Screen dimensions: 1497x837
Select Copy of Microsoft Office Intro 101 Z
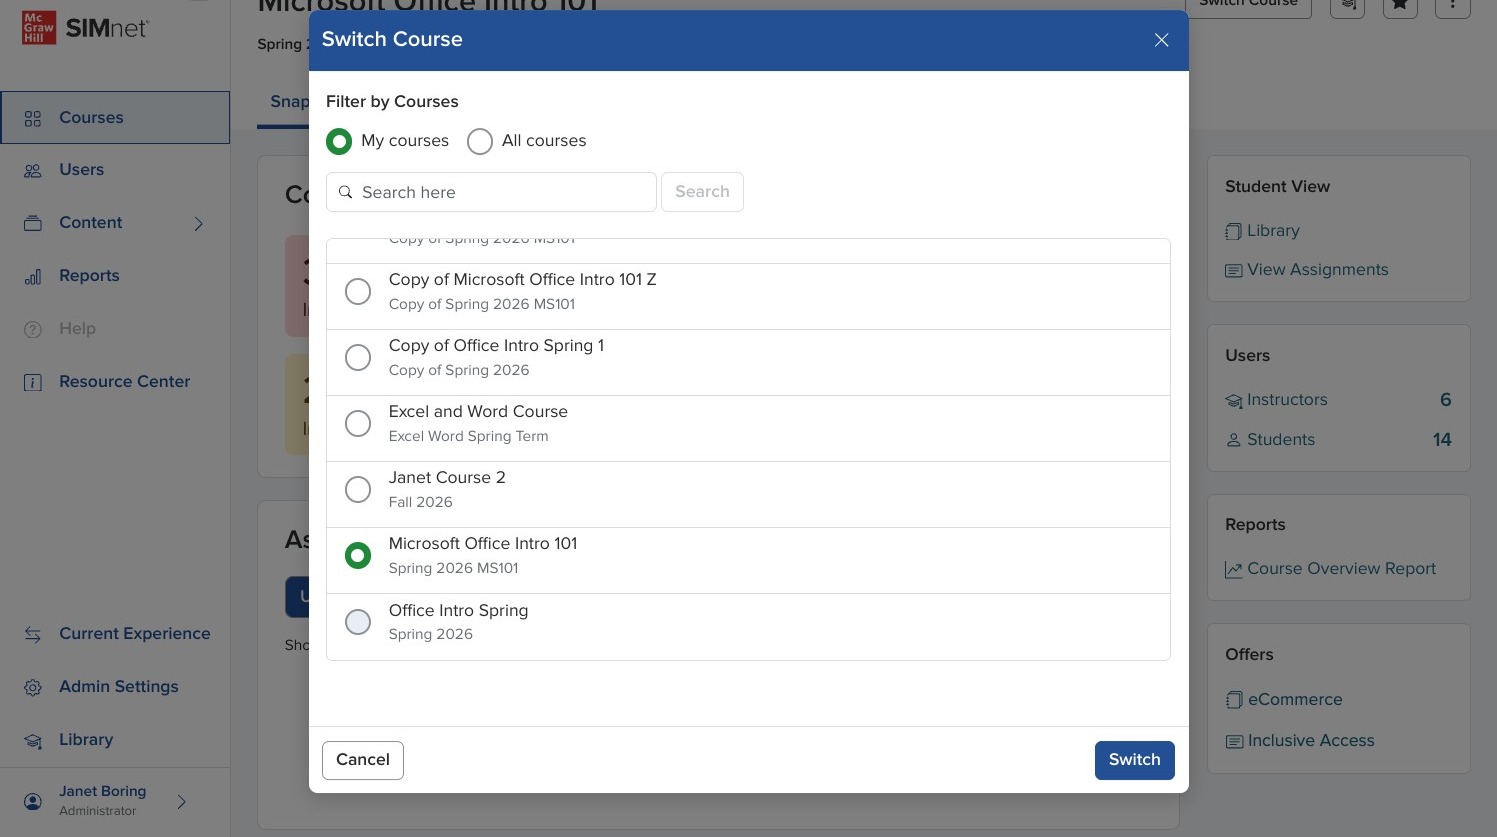[358, 291]
